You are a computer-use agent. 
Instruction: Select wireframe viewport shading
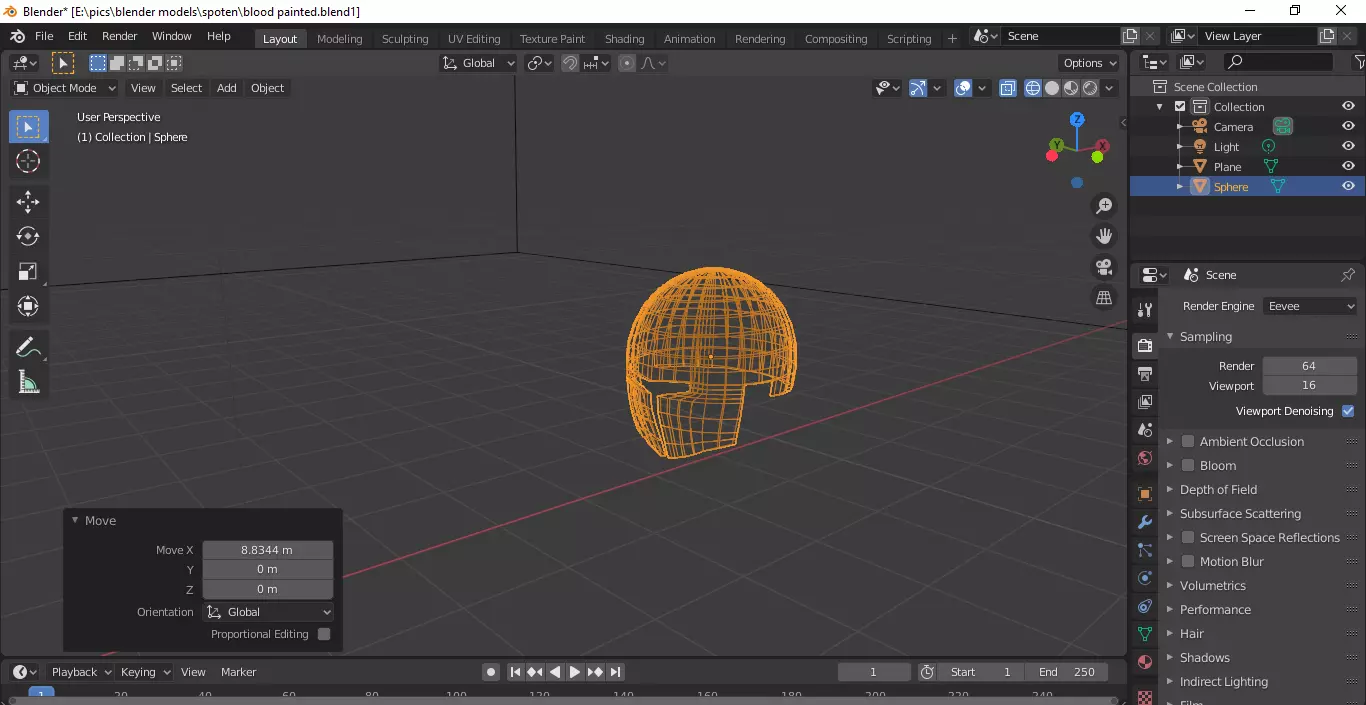click(x=1033, y=88)
